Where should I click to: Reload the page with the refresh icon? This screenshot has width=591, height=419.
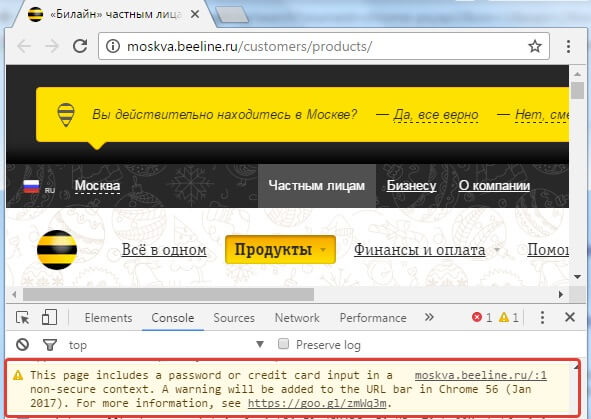80,46
